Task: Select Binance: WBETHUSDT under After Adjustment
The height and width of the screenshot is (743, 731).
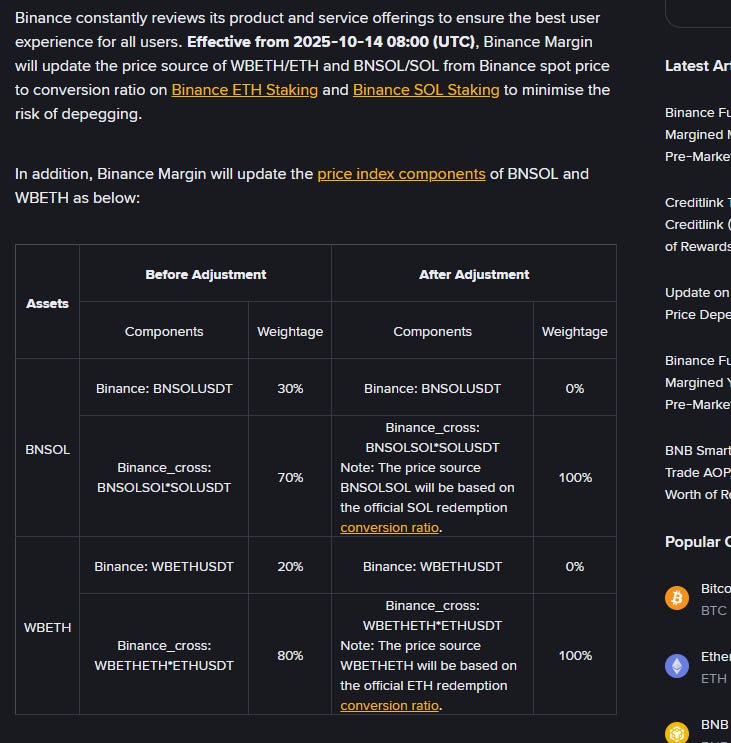Action: [x=432, y=566]
